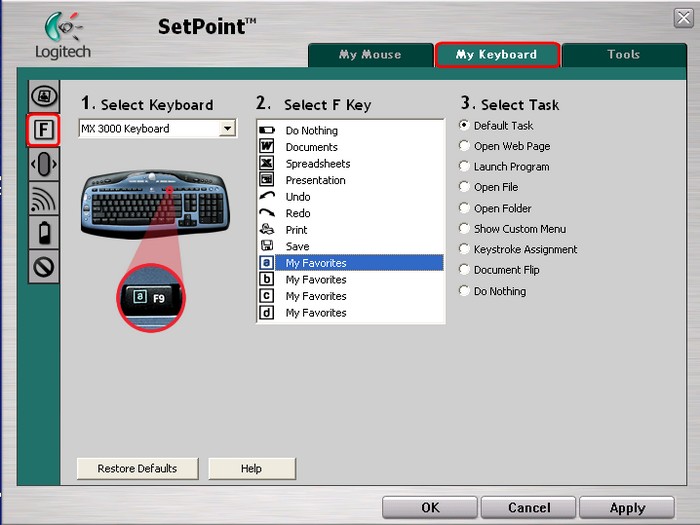Click the Apply button
Viewport: 700px width, 525px height.
pos(627,508)
